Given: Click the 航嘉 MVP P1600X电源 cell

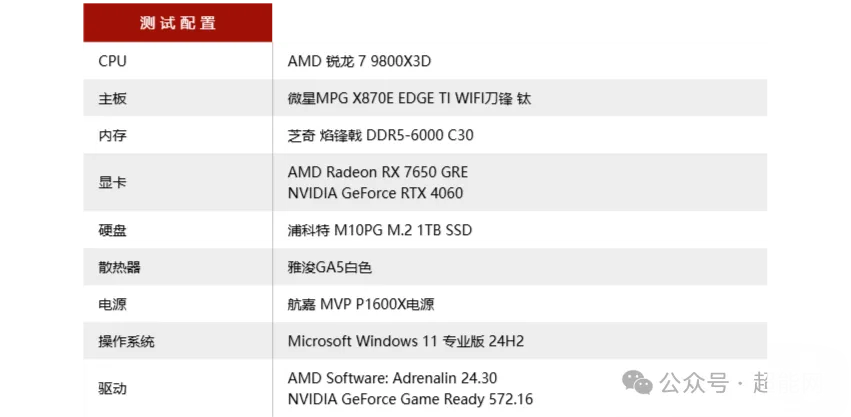Looking at the screenshot, I should click(x=360, y=304).
